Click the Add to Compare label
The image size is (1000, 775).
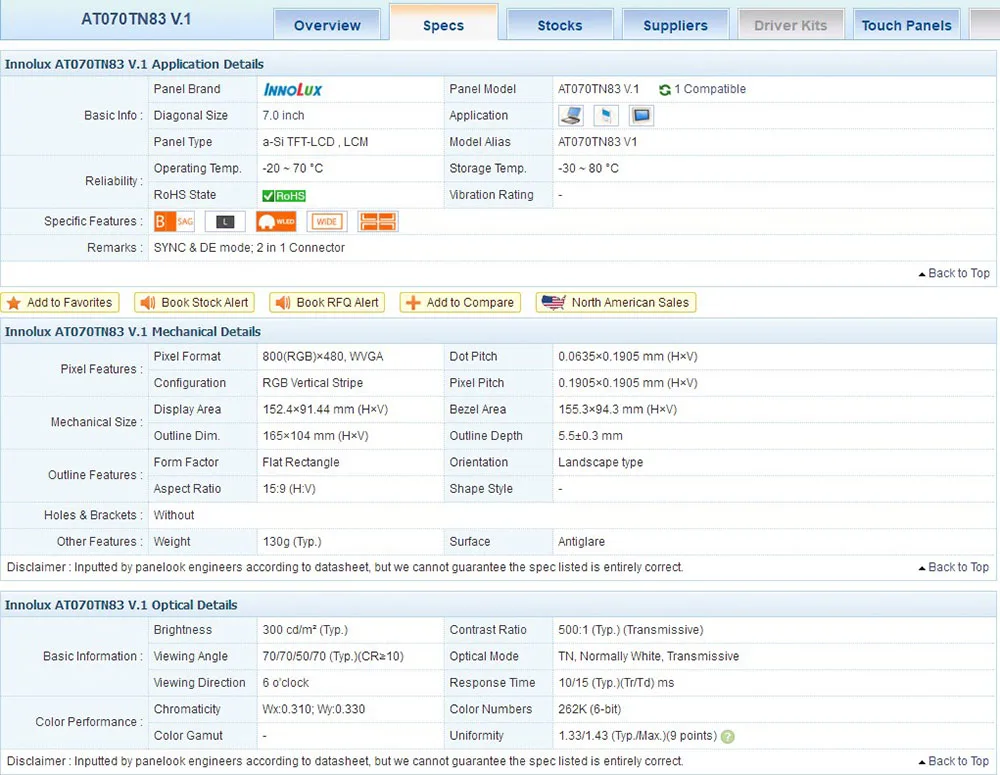(470, 302)
